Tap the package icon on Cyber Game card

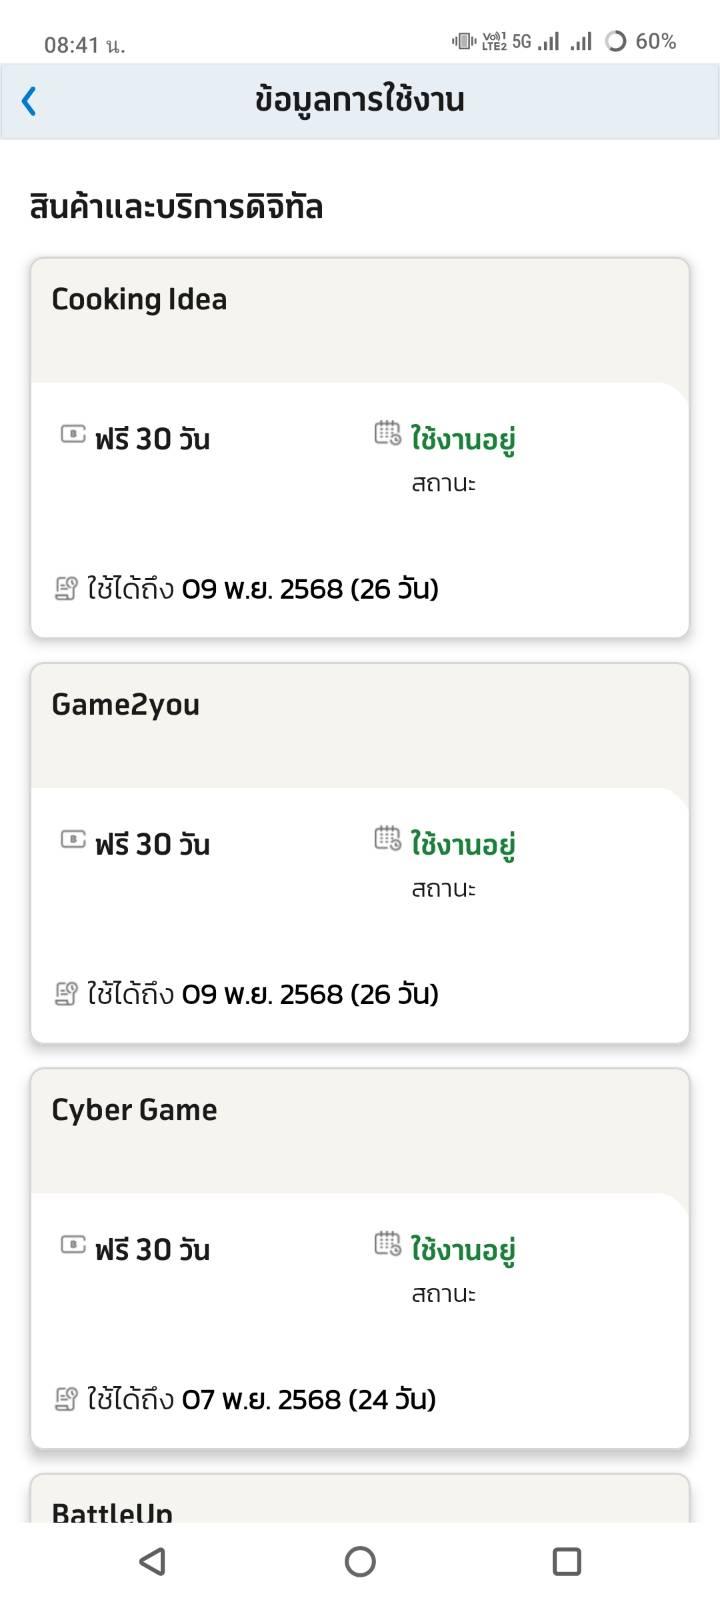pyautogui.click(x=73, y=1244)
